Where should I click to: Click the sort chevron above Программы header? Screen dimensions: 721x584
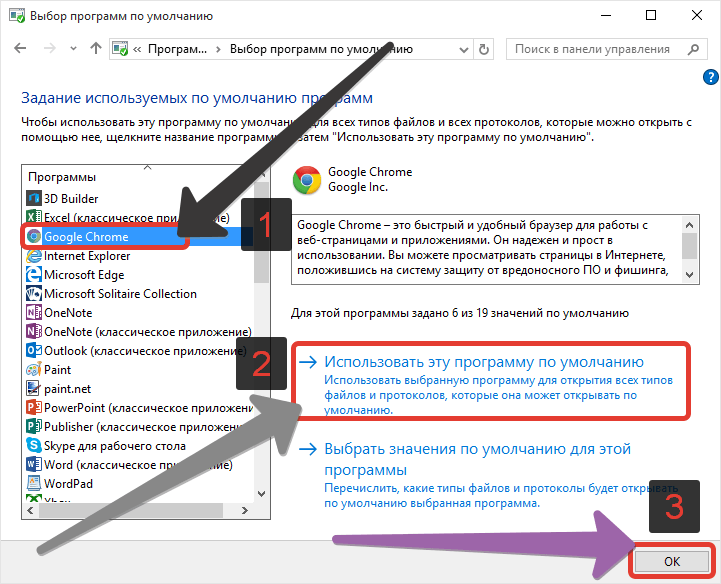[x=147, y=168]
